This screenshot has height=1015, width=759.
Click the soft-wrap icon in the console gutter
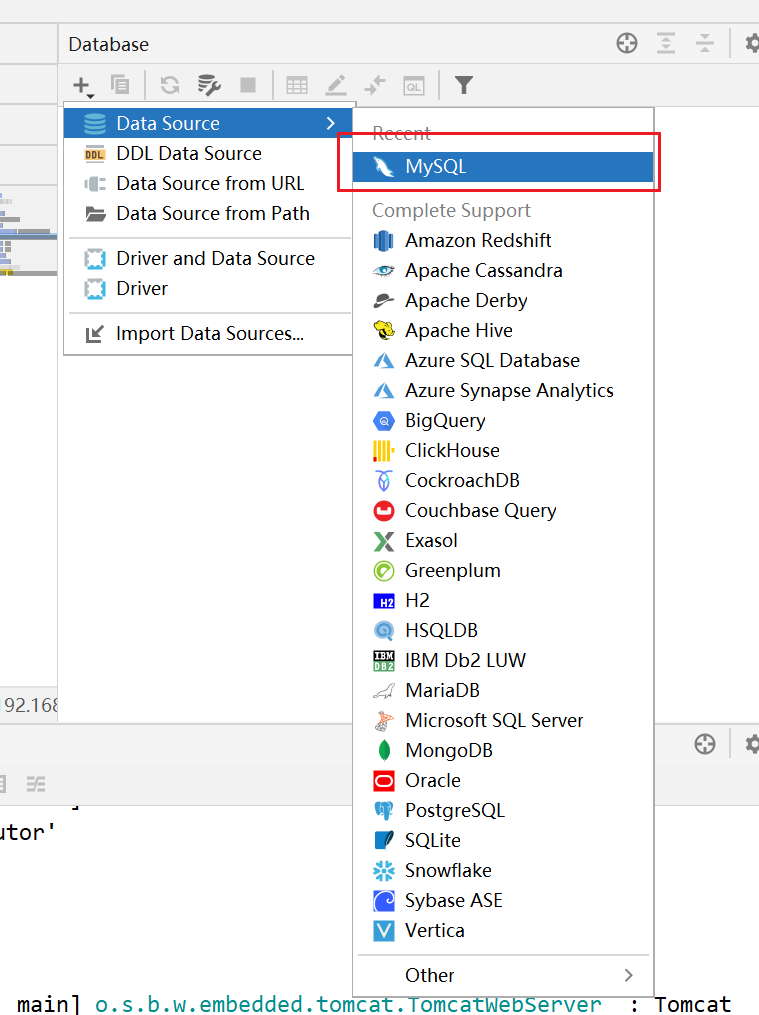tap(36, 785)
